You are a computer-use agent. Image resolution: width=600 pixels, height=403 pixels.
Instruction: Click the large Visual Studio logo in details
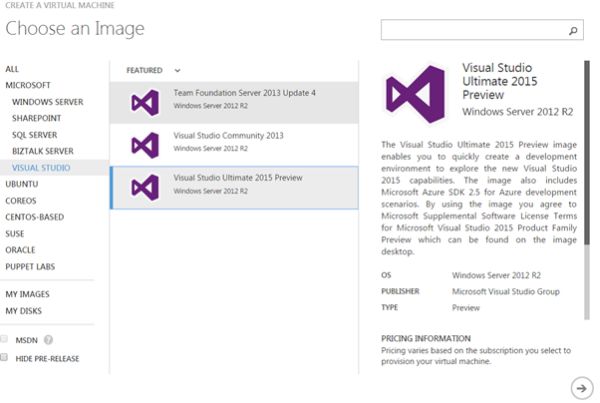point(414,94)
